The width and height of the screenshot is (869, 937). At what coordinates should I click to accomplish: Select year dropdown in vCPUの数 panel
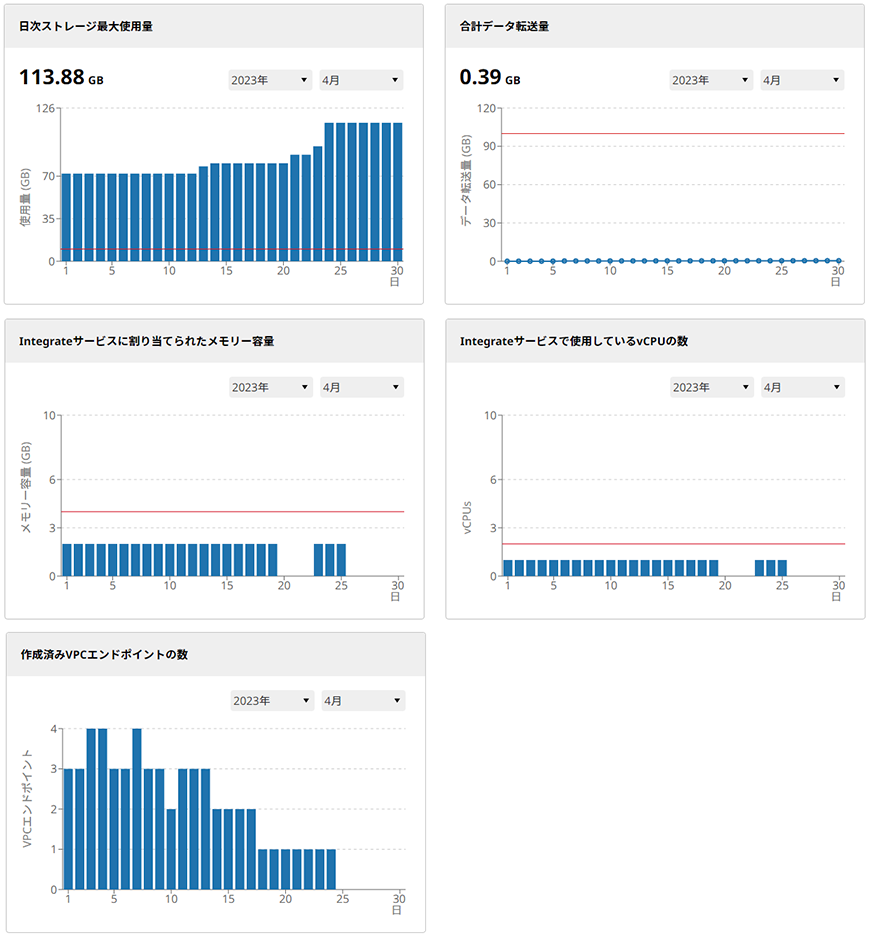coord(711,387)
